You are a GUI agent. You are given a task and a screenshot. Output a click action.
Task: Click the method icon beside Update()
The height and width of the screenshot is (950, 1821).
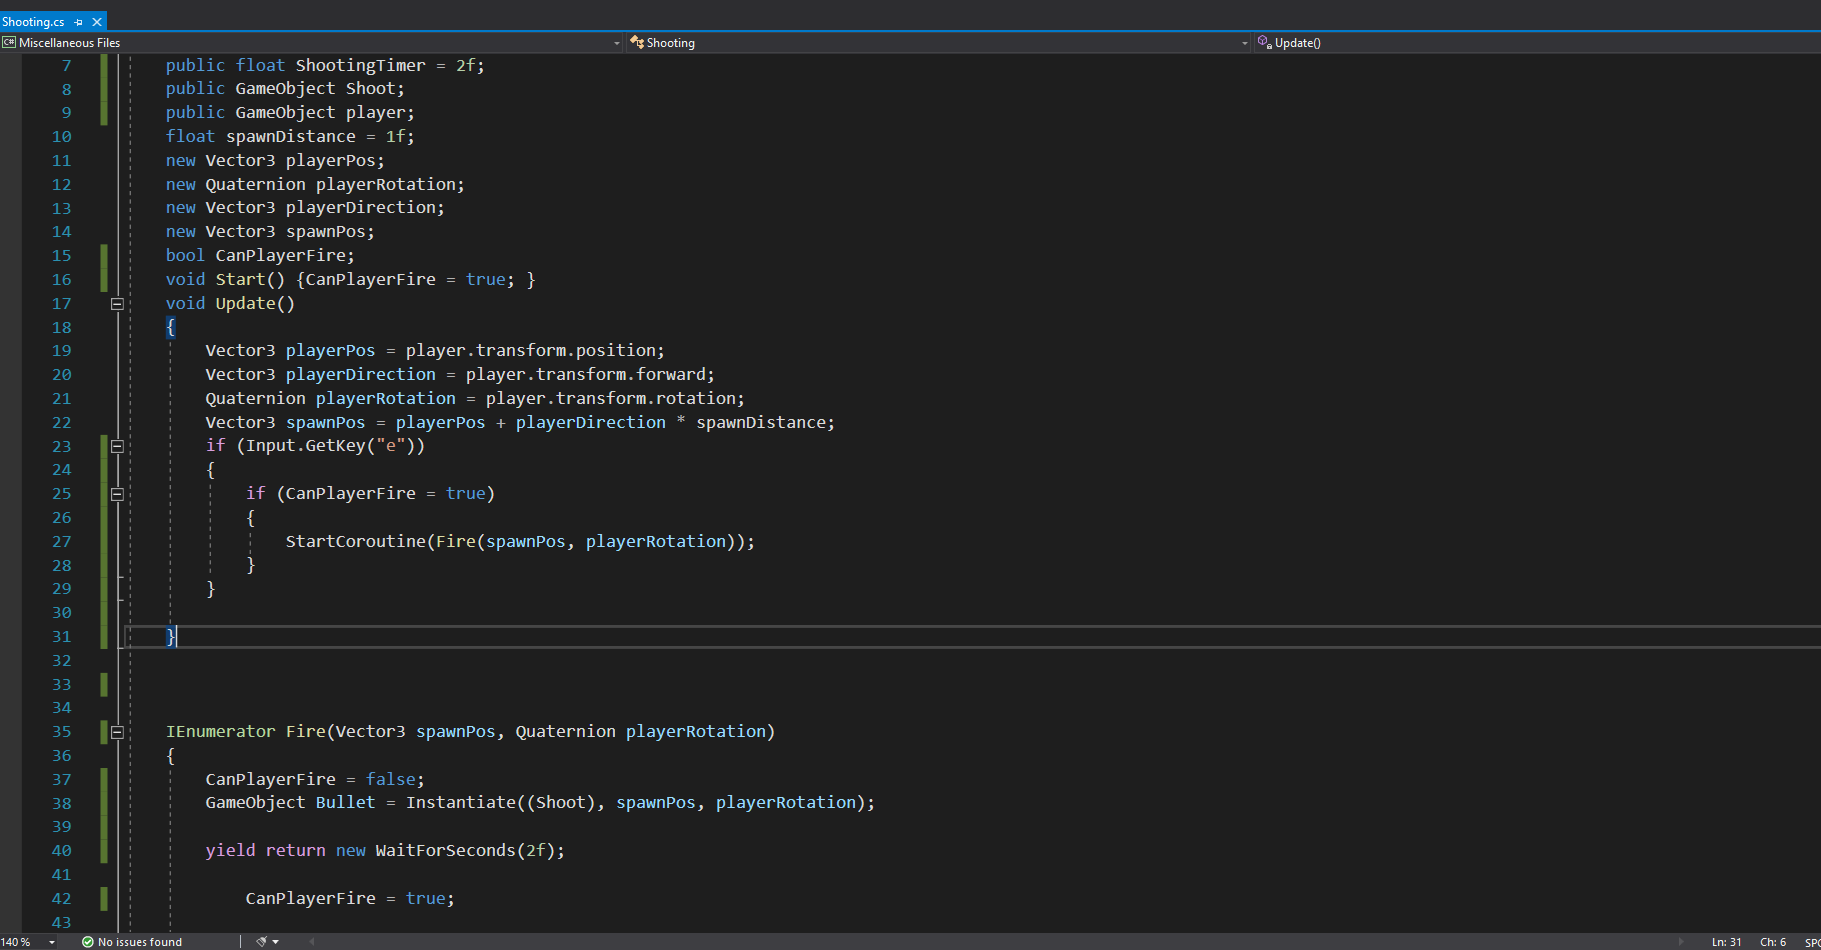pyautogui.click(x=1265, y=43)
